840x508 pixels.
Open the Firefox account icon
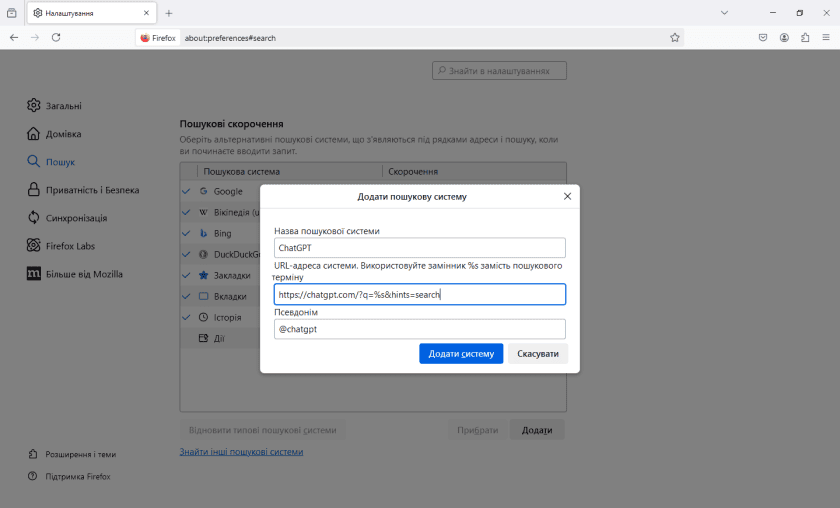click(784, 38)
